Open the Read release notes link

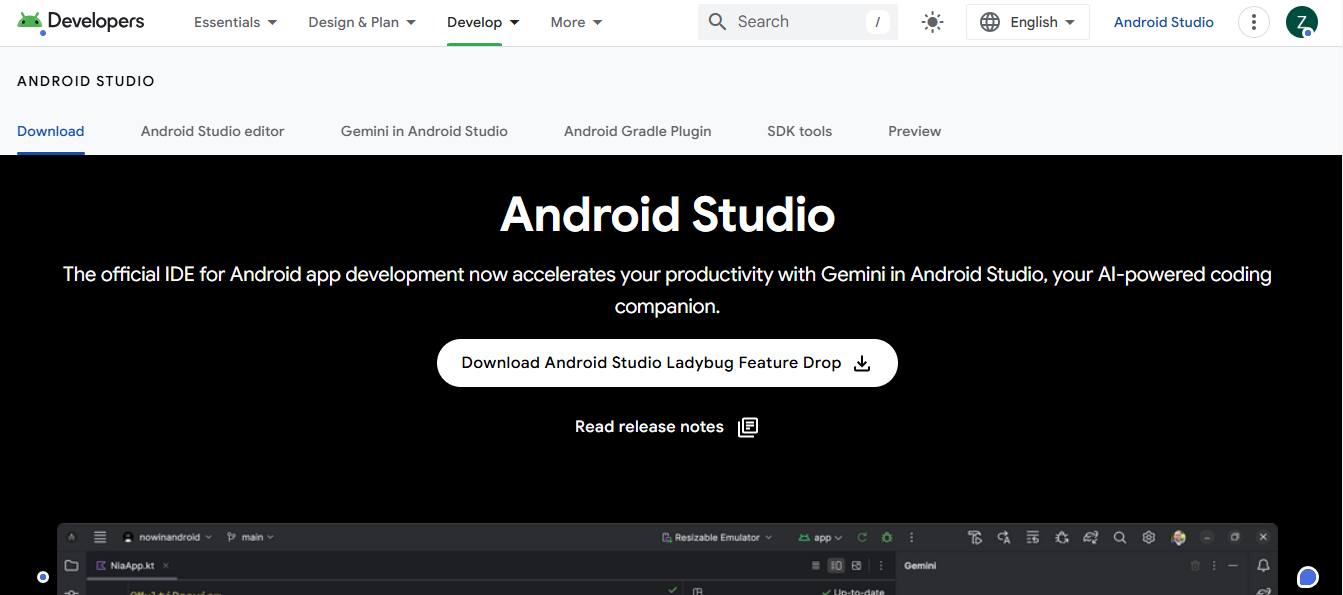click(667, 427)
